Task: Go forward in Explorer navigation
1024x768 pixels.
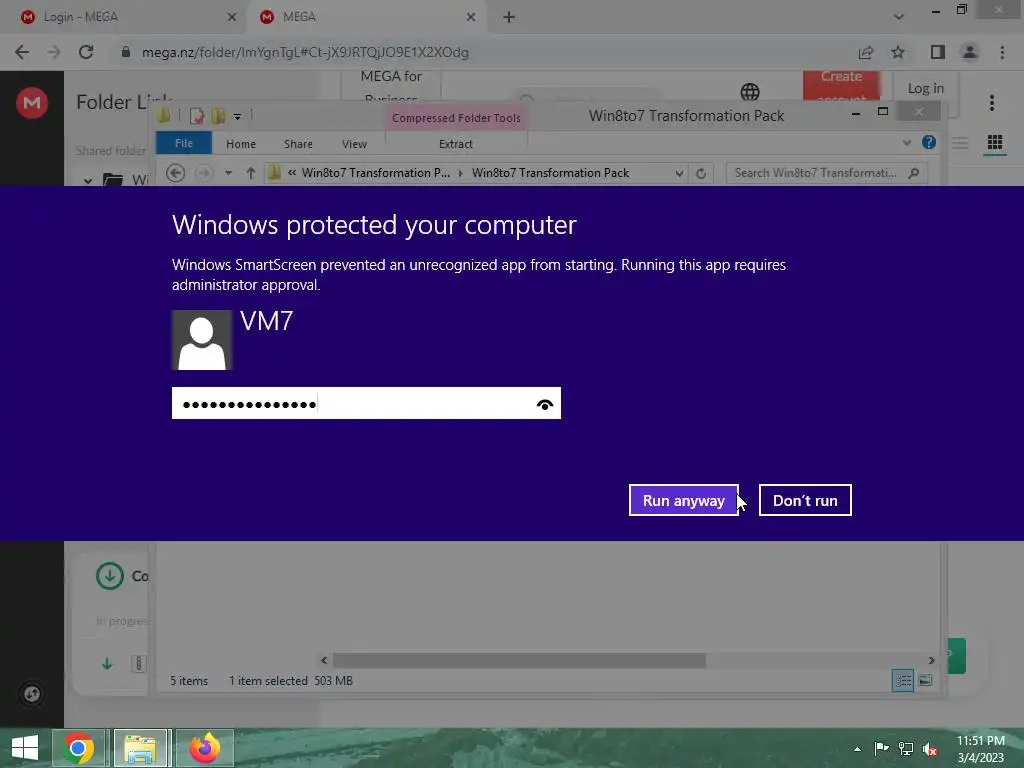Action: [204, 173]
